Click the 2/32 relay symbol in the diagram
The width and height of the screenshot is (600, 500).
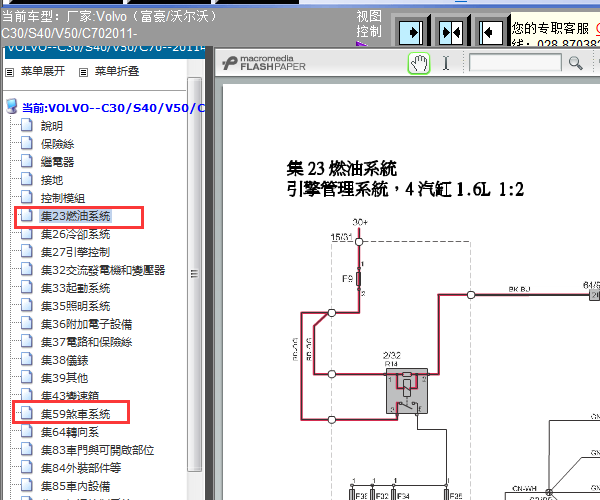(x=407, y=391)
